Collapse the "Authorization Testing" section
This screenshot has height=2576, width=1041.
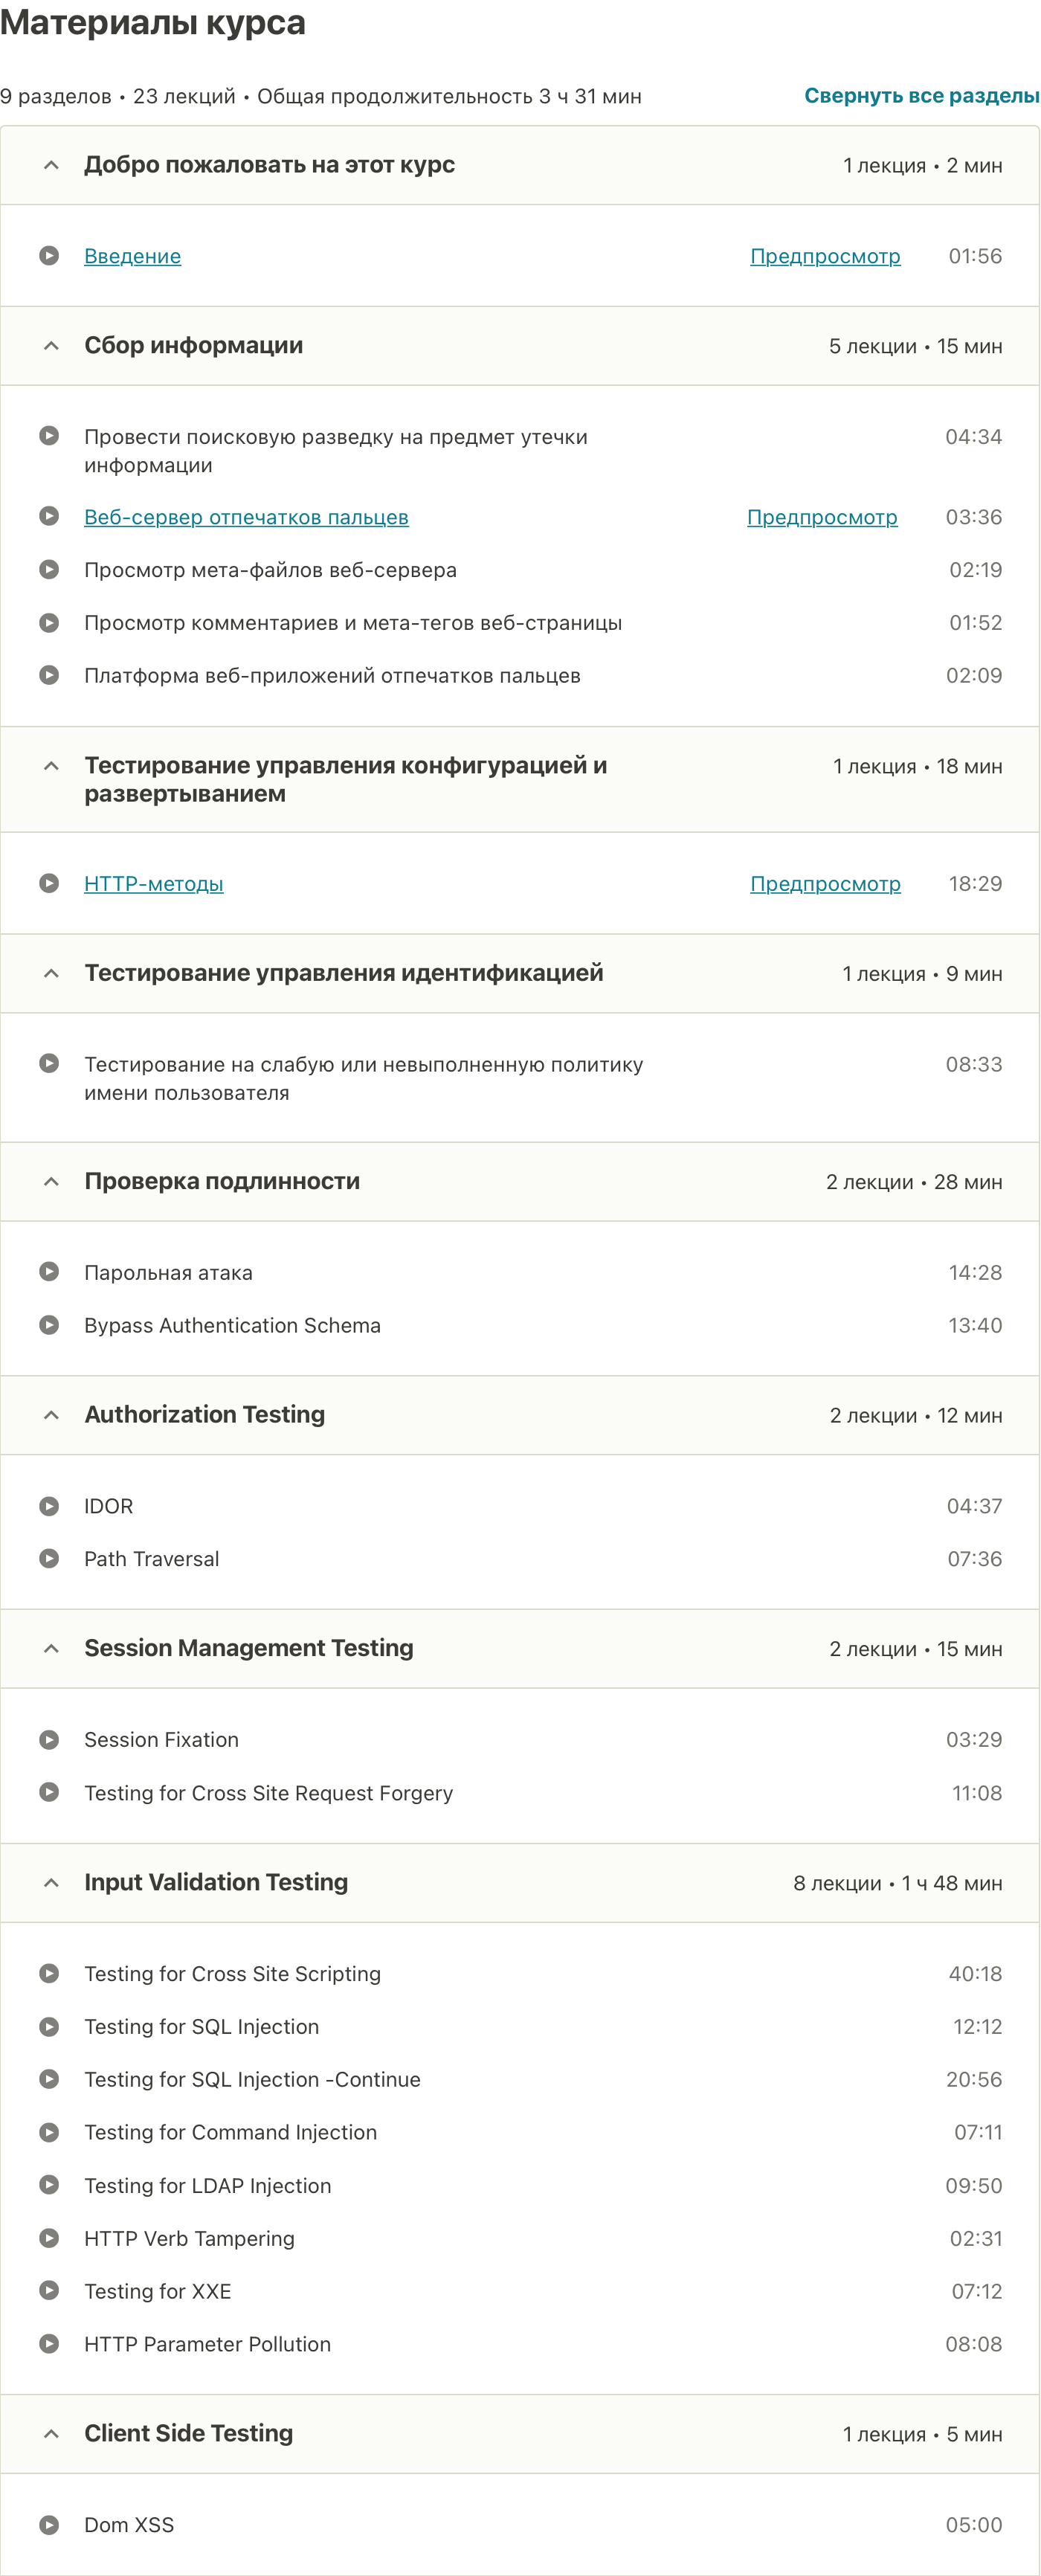52,1414
